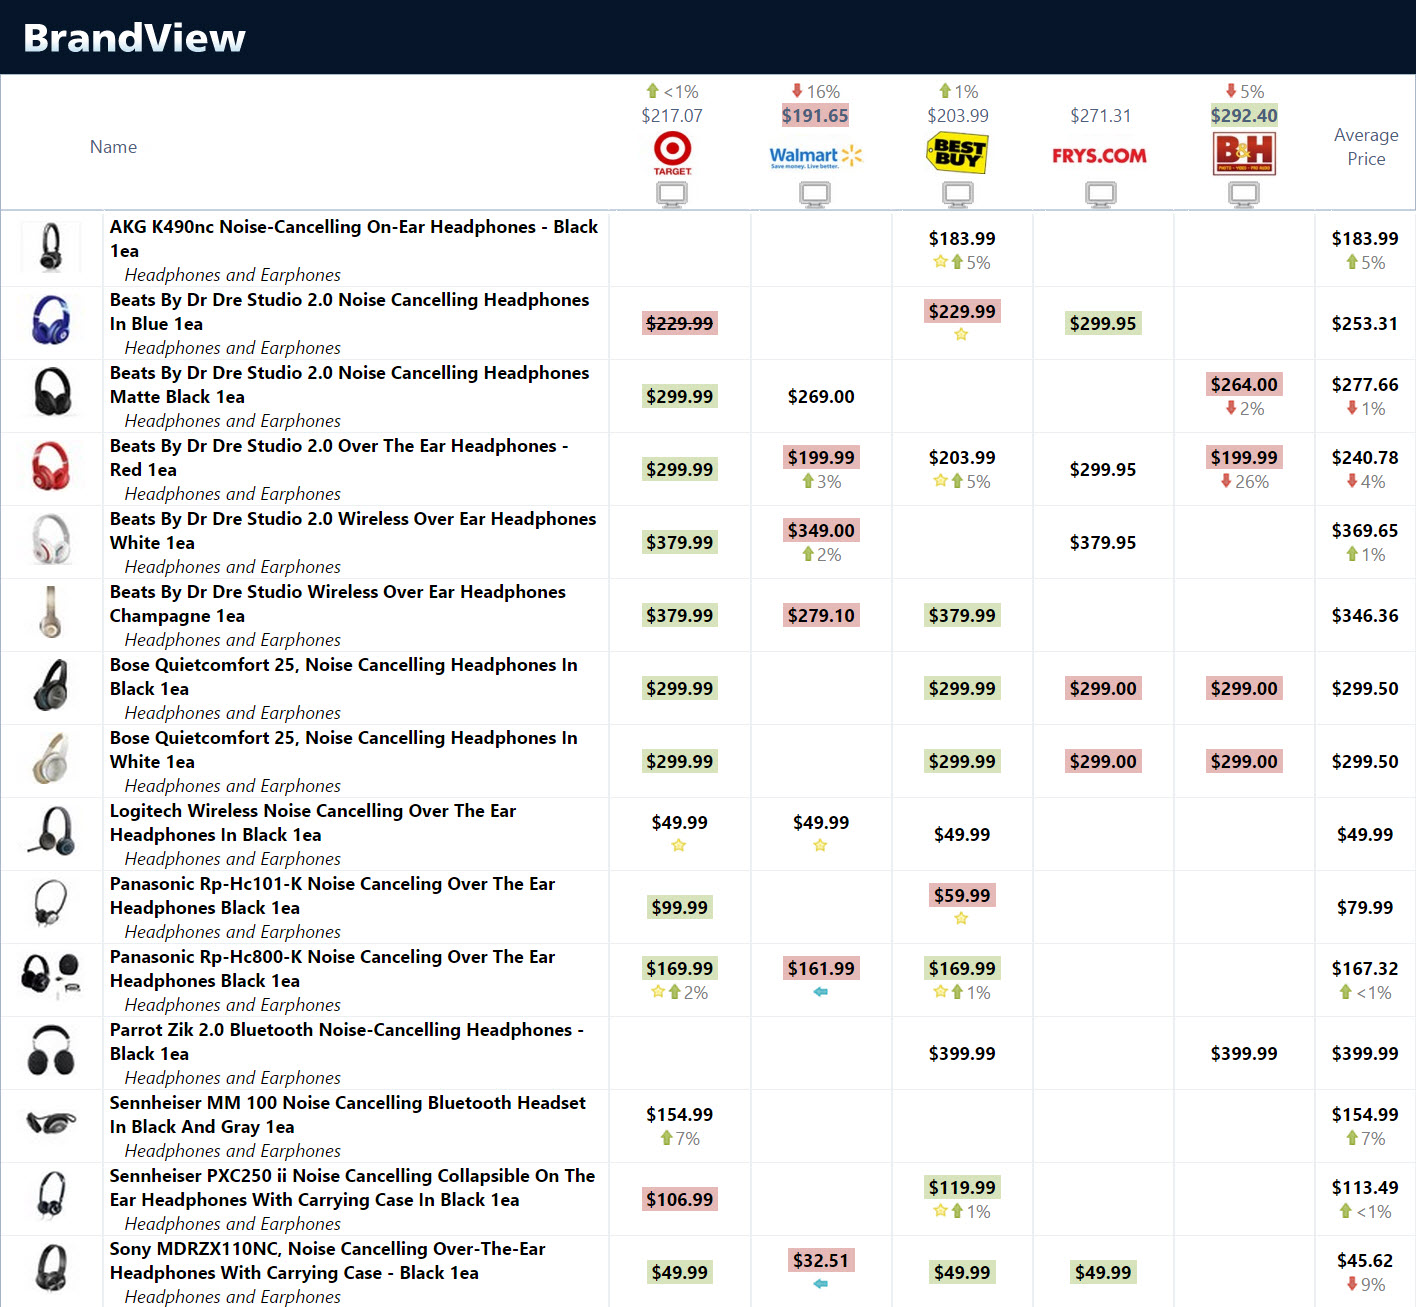The width and height of the screenshot is (1416, 1307).
Task: Click the monitor icon under Walmart
Action: tap(815, 195)
